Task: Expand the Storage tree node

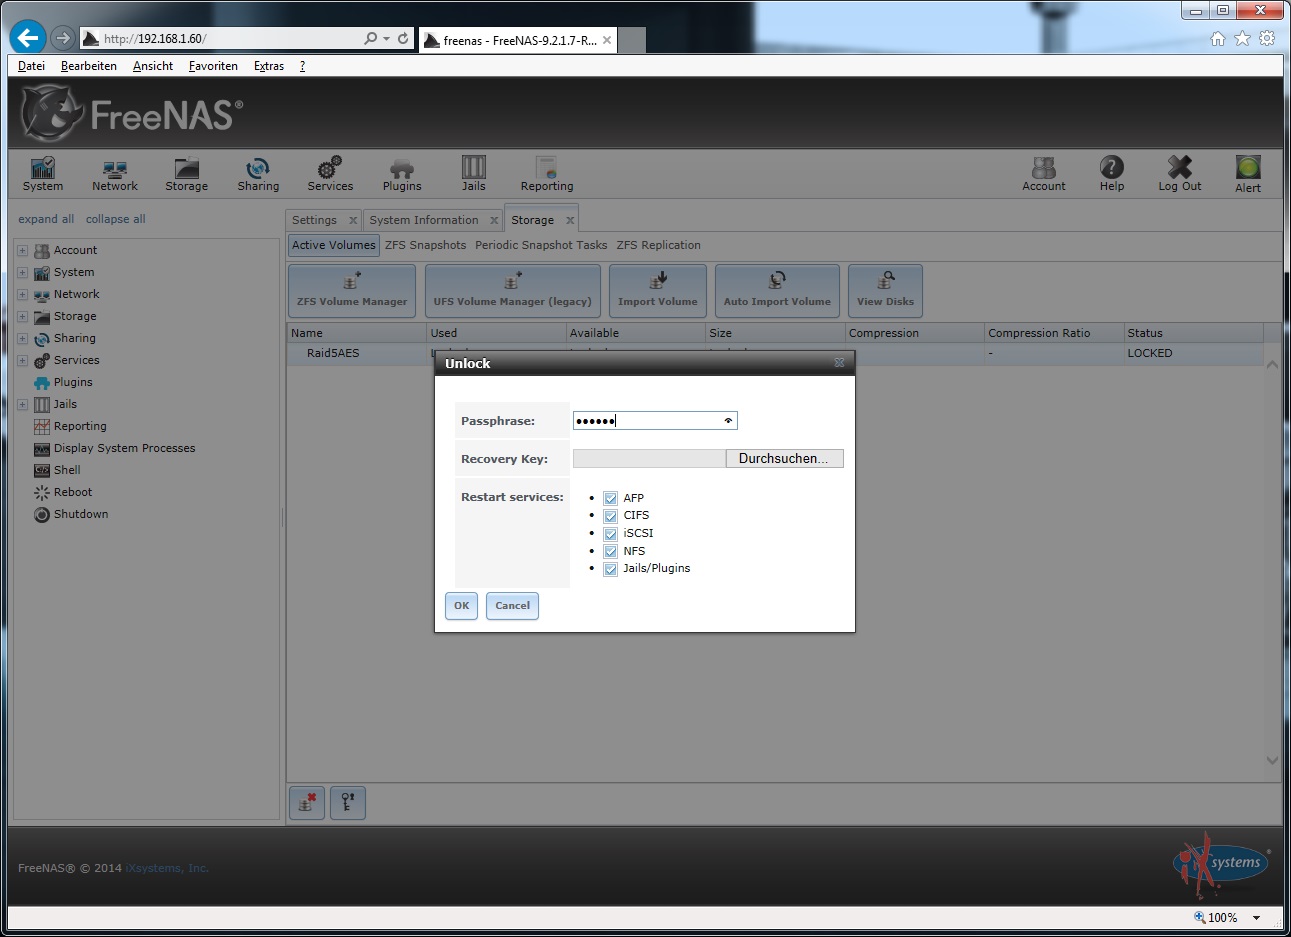Action: coord(22,316)
